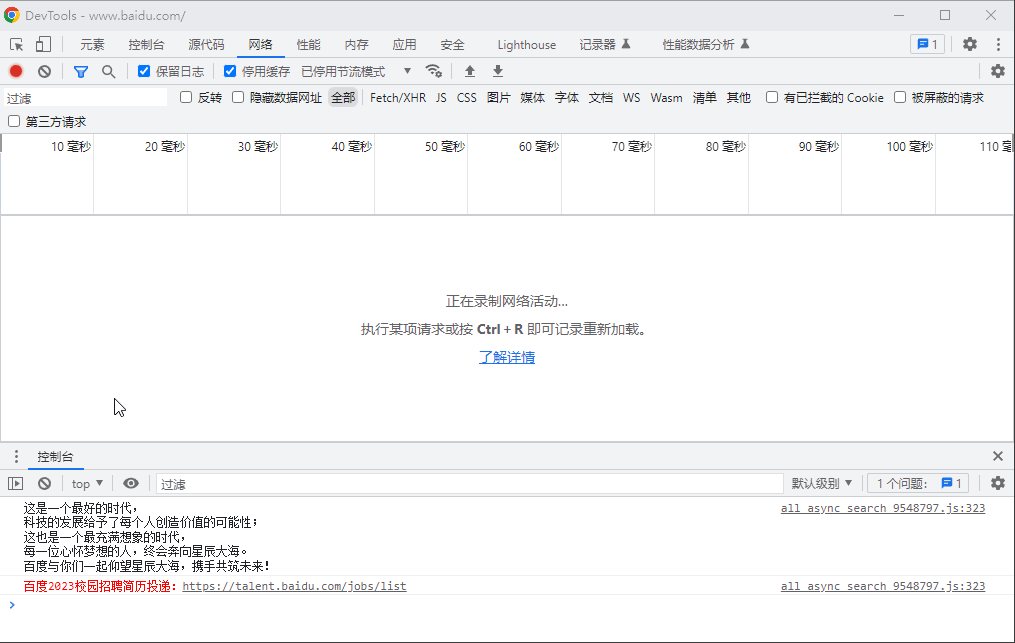Open the 1 个问题 issues counter in console

918,483
